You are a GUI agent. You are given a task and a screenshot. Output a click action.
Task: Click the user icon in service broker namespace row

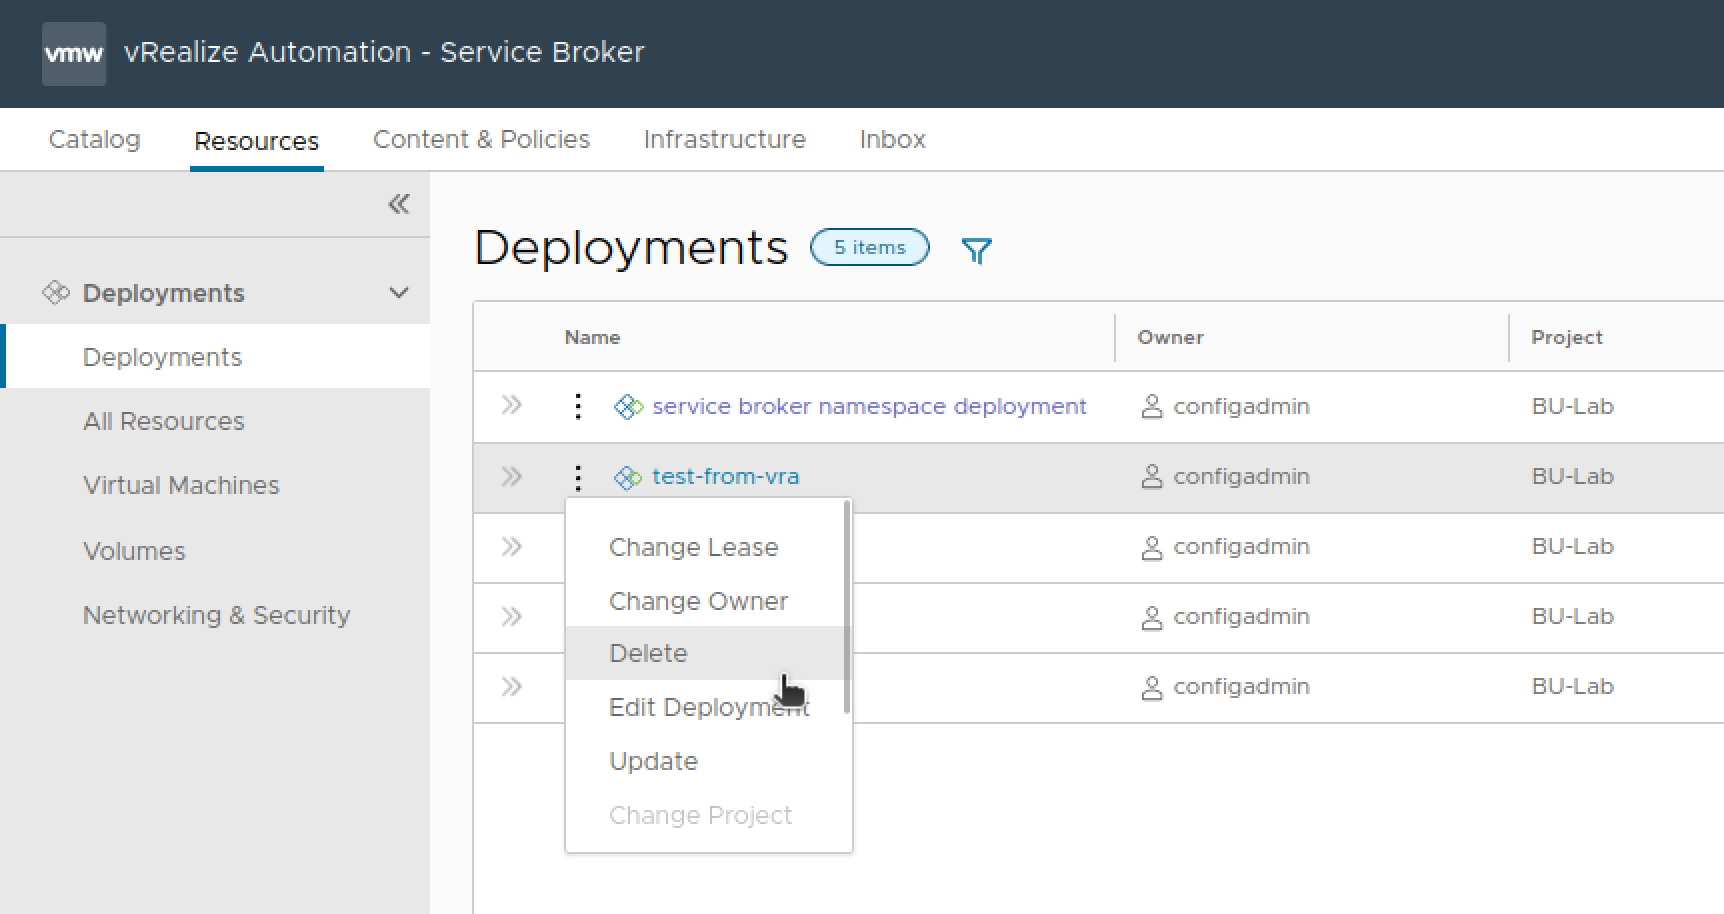click(x=1152, y=406)
